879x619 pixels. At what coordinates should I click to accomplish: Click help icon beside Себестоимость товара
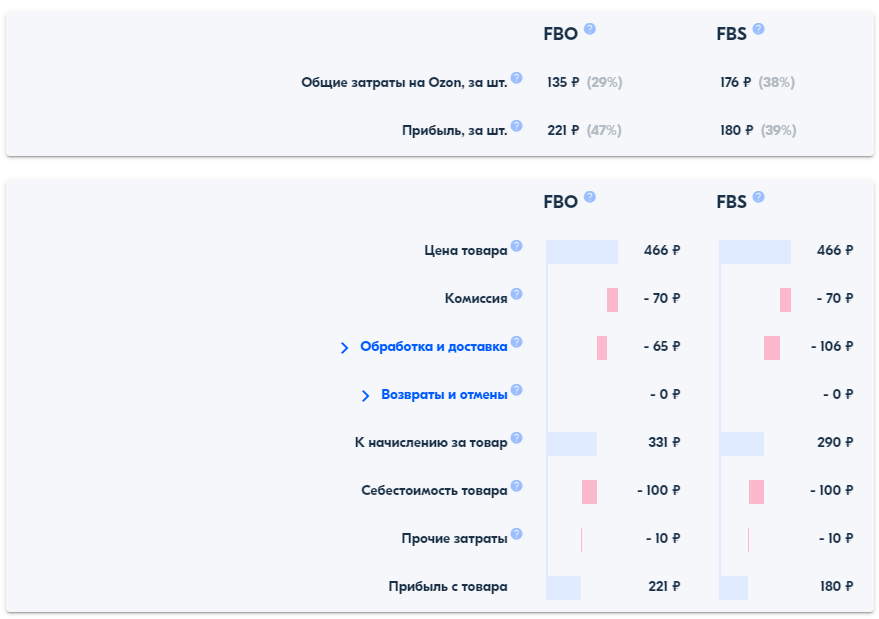tap(517, 486)
